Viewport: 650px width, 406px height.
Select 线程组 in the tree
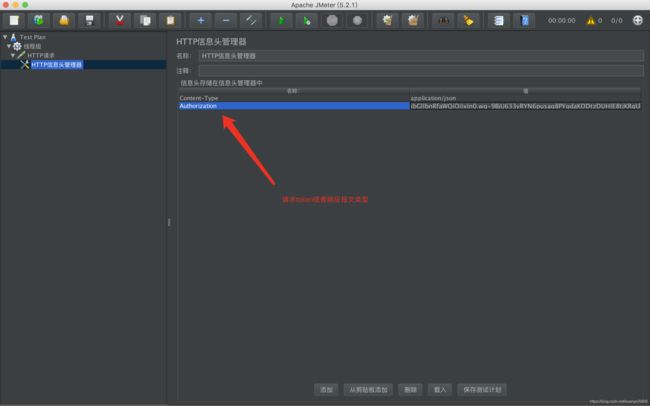click(x=32, y=46)
